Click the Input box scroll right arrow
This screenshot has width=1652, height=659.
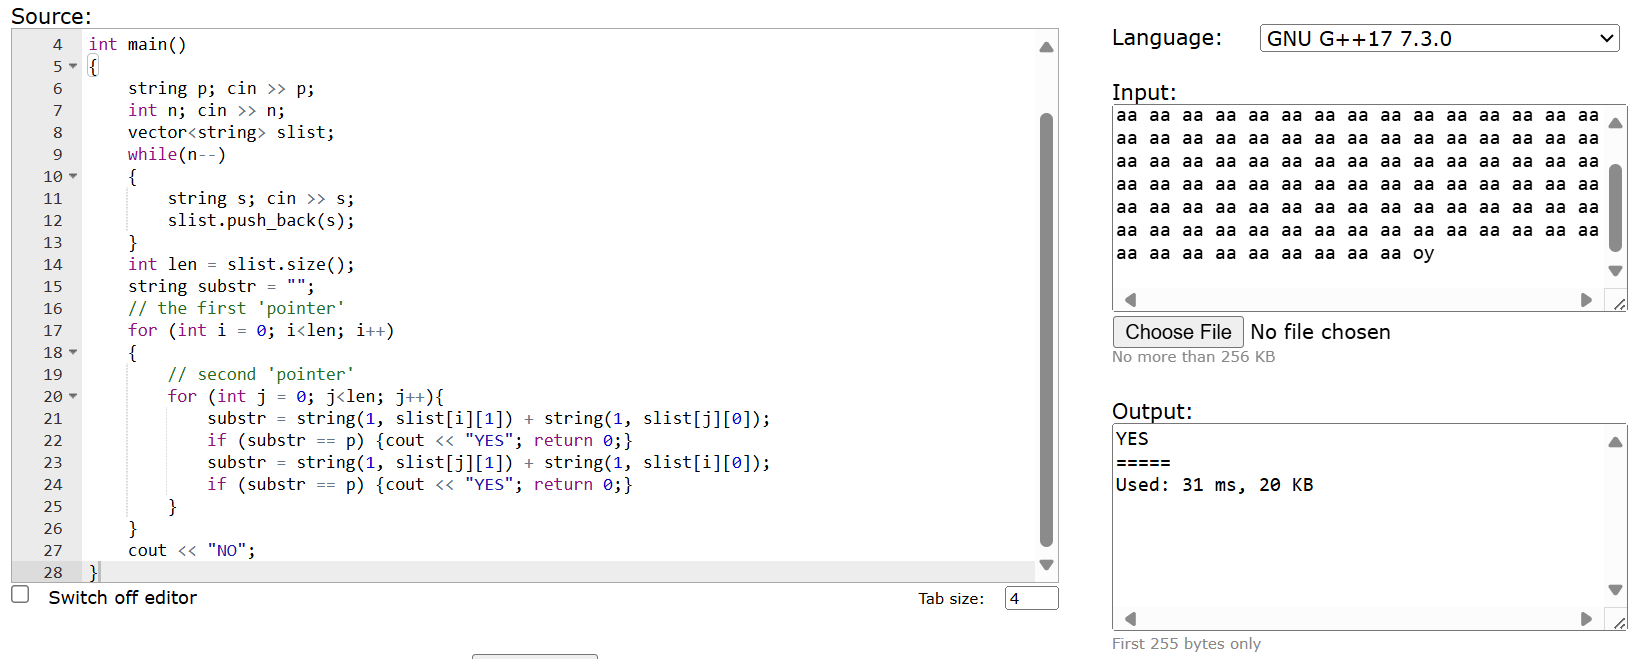[x=1586, y=300]
